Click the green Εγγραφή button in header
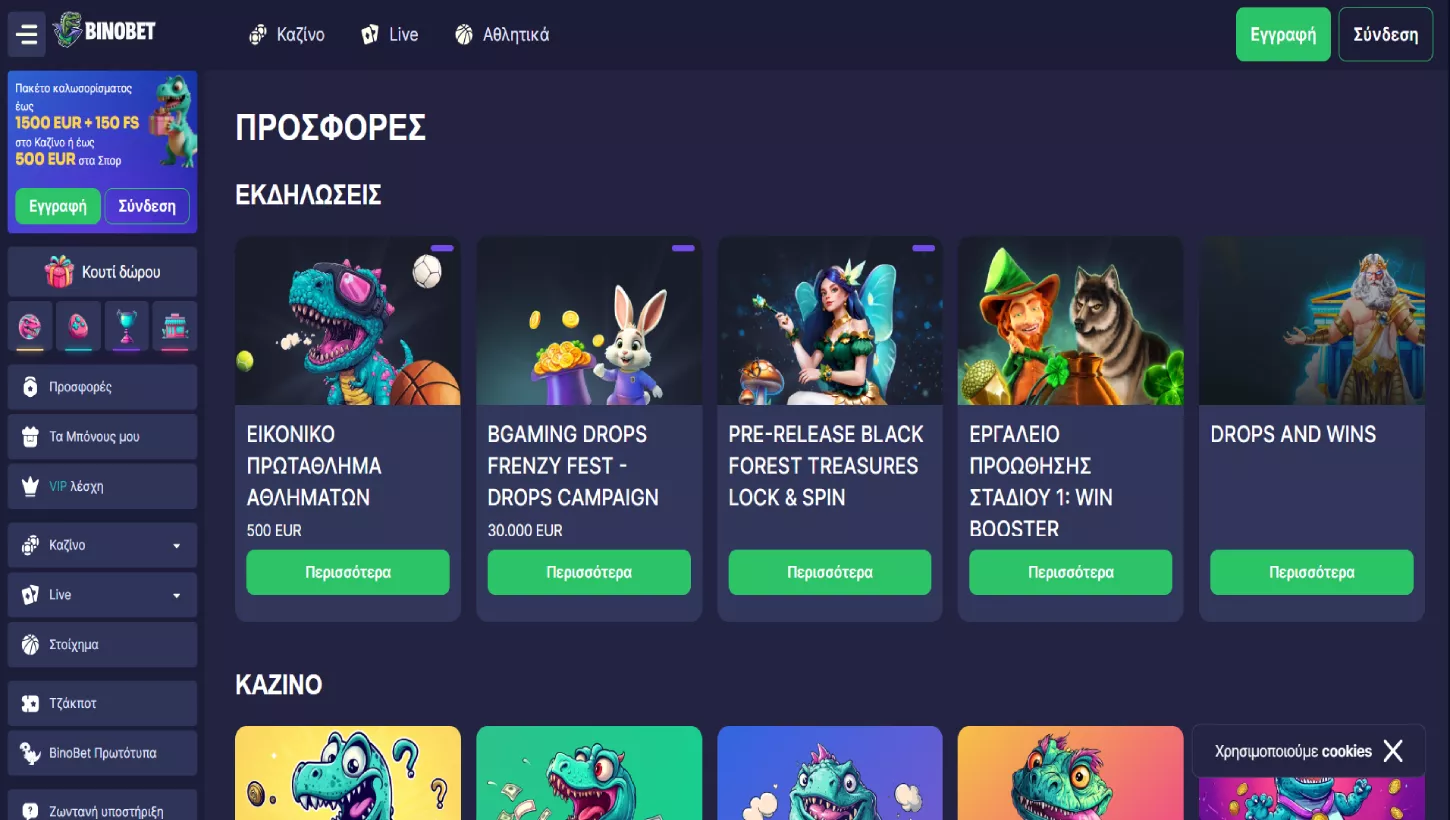The height and width of the screenshot is (820, 1450). [1283, 34]
